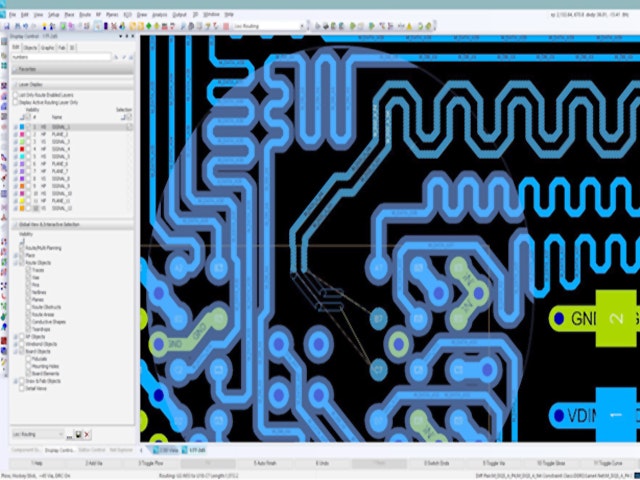
Task: Select the SIGNAL_12 layer name
Action: [62, 208]
